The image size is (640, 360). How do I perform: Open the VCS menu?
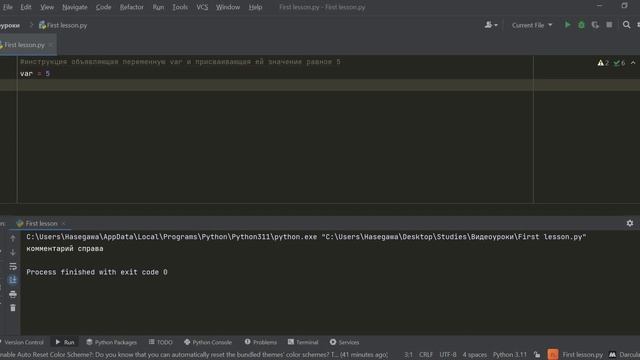[x=202, y=7]
